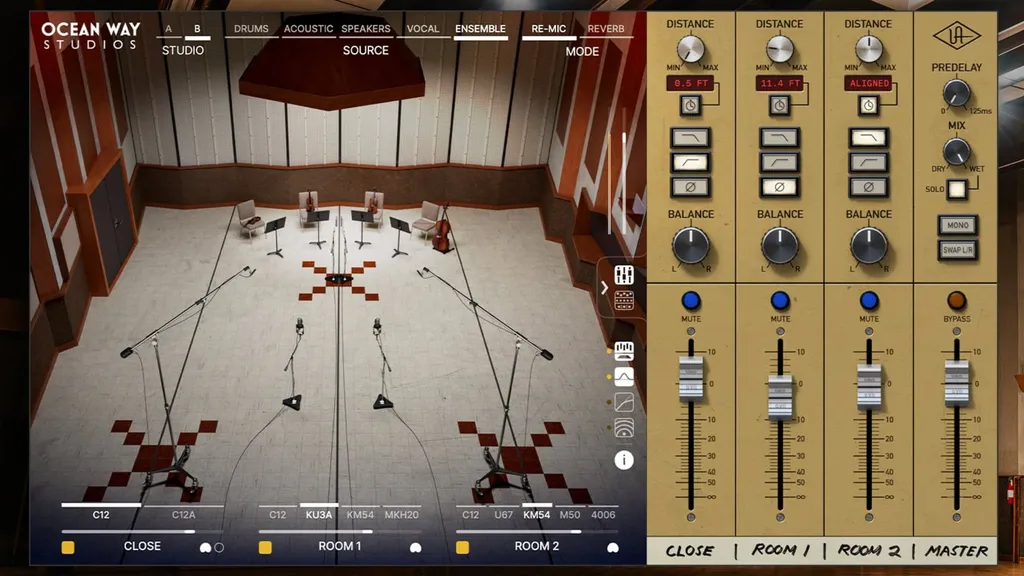1024x576 pixels.
Task: Enable phase invert on Room 2 channel
Action: point(868,187)
